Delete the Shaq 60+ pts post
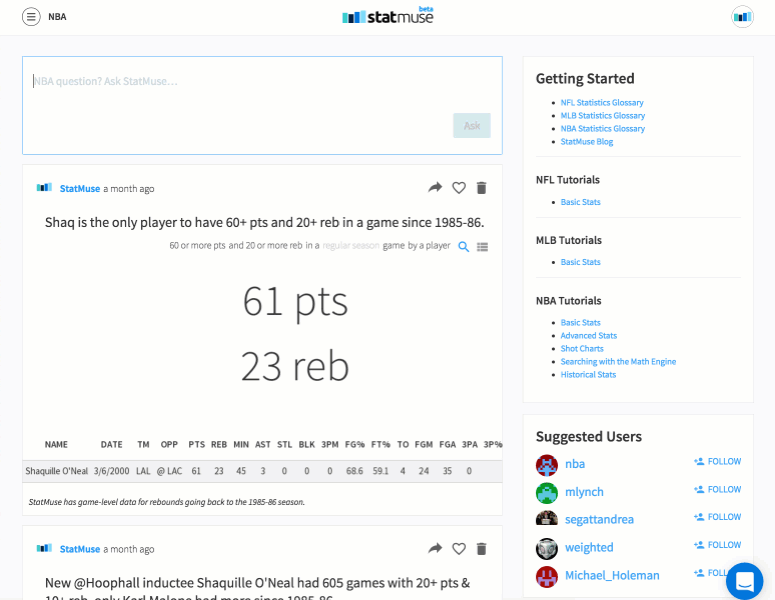The image size is (775, 600). coord(481,188)
